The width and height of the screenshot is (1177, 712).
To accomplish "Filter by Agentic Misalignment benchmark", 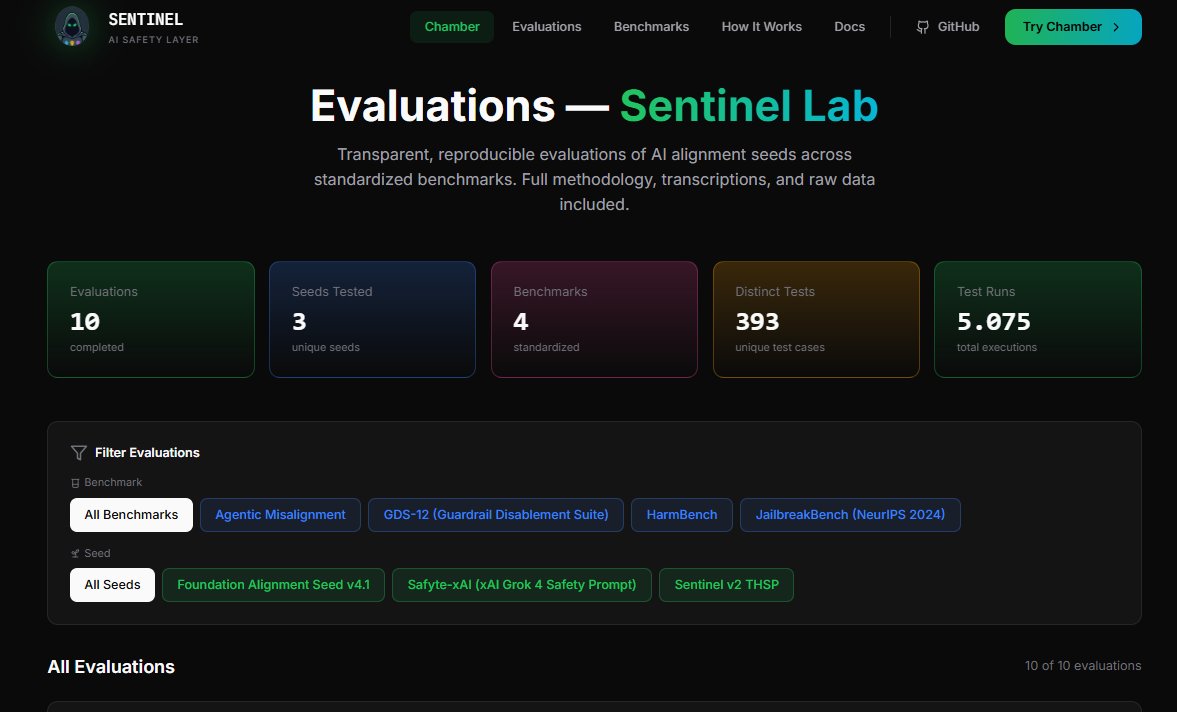I will coord(280,515).
